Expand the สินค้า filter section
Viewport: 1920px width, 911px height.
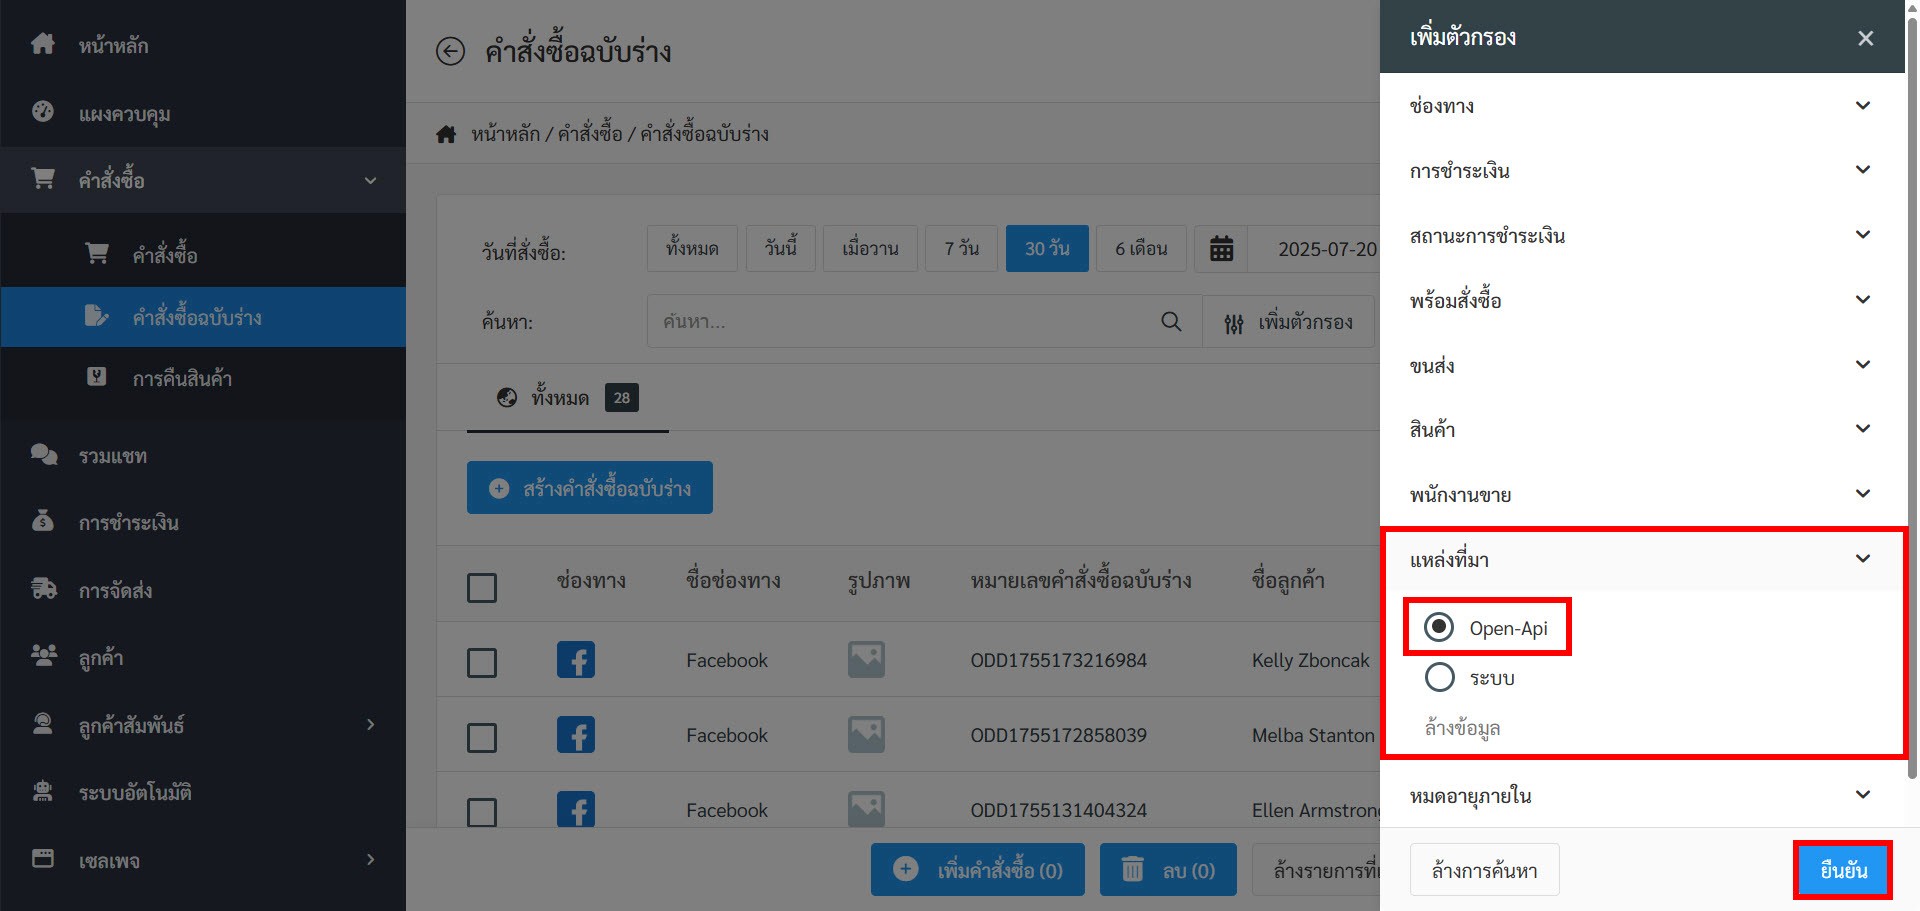[1642, 429]
